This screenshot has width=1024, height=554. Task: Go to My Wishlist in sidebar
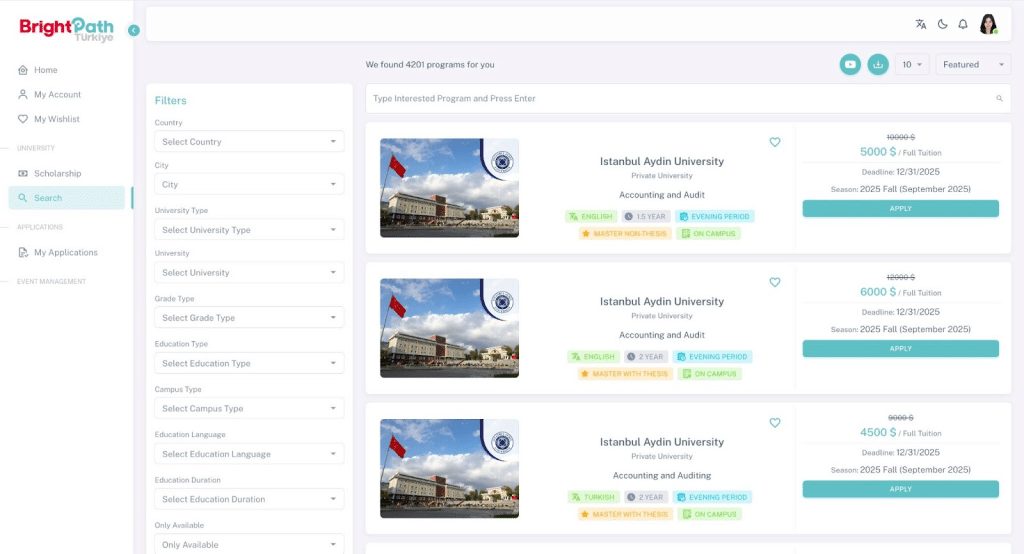coord(56,119)
